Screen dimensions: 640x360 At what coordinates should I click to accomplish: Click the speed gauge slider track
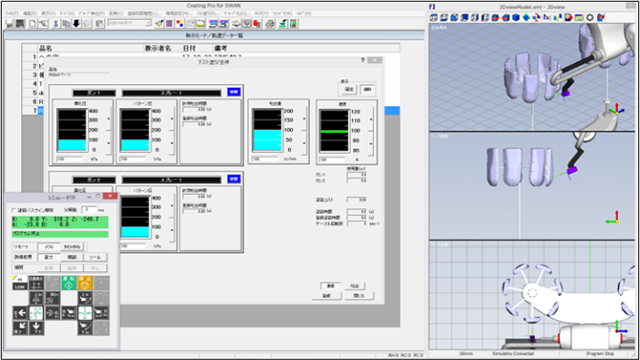pos(371,131)
